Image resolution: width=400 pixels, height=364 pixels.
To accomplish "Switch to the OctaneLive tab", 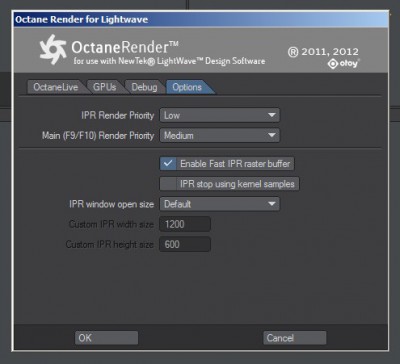I will point(55,87).
